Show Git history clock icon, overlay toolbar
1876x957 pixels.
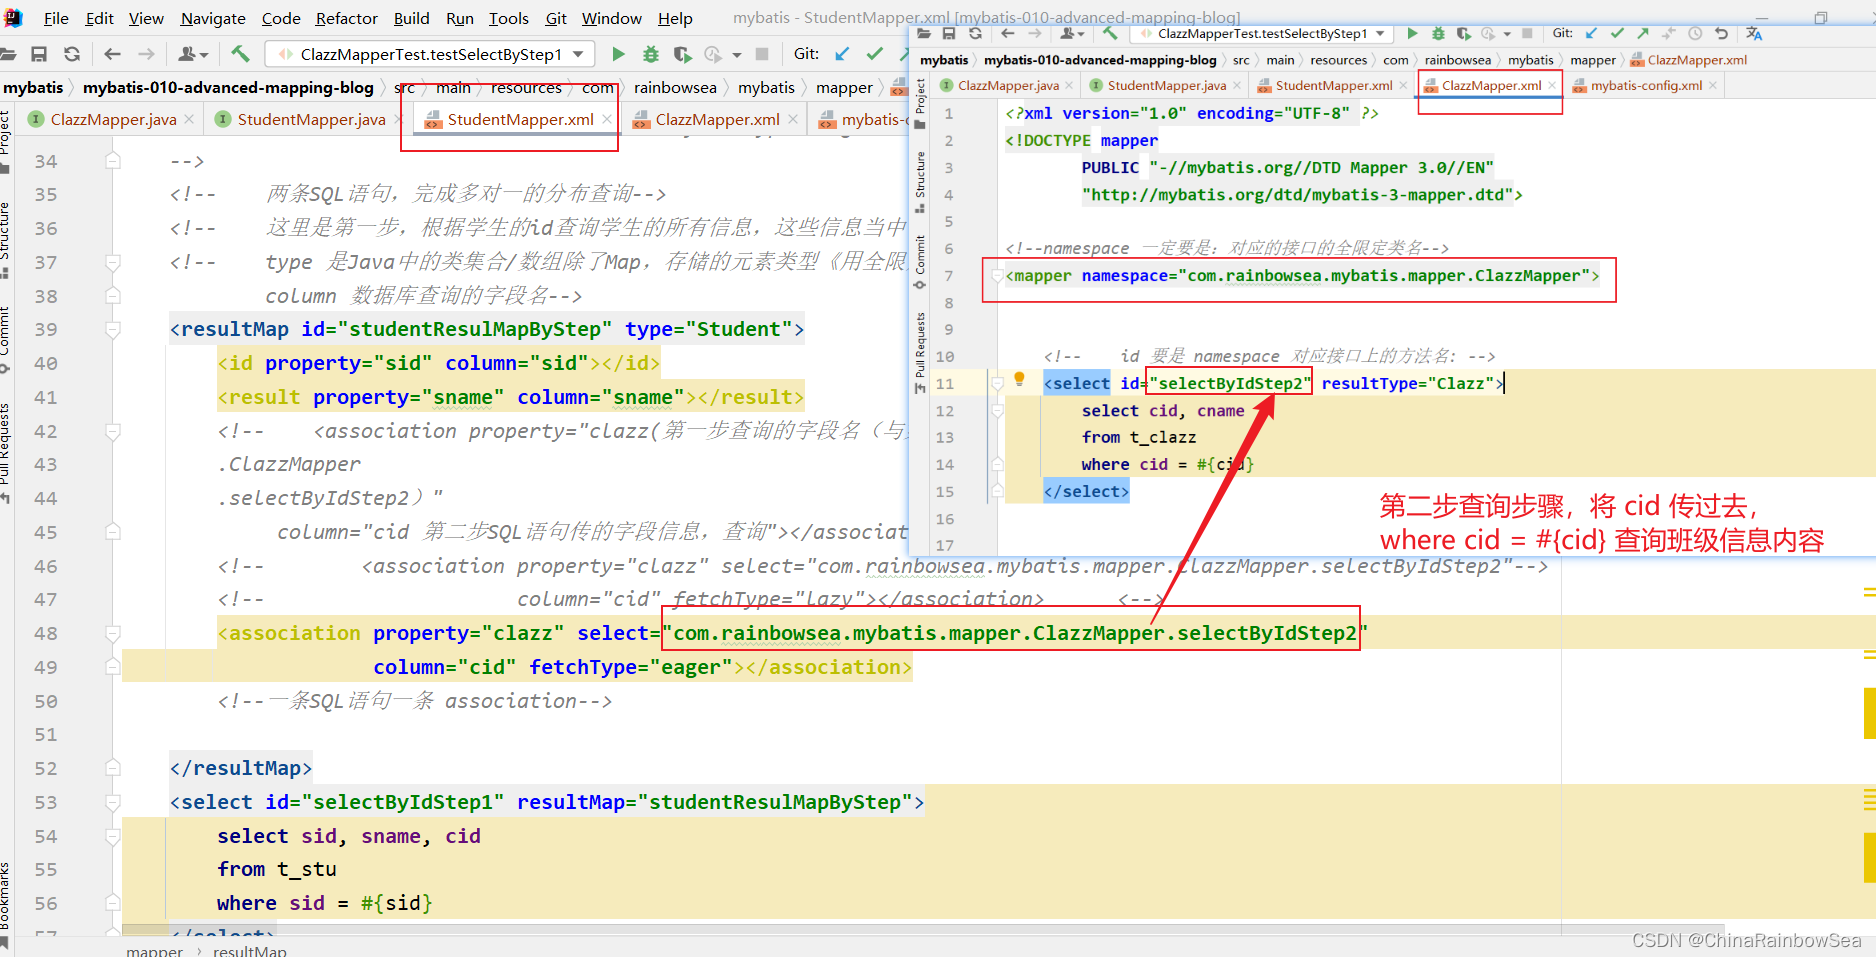click(x=1695, y=34)
